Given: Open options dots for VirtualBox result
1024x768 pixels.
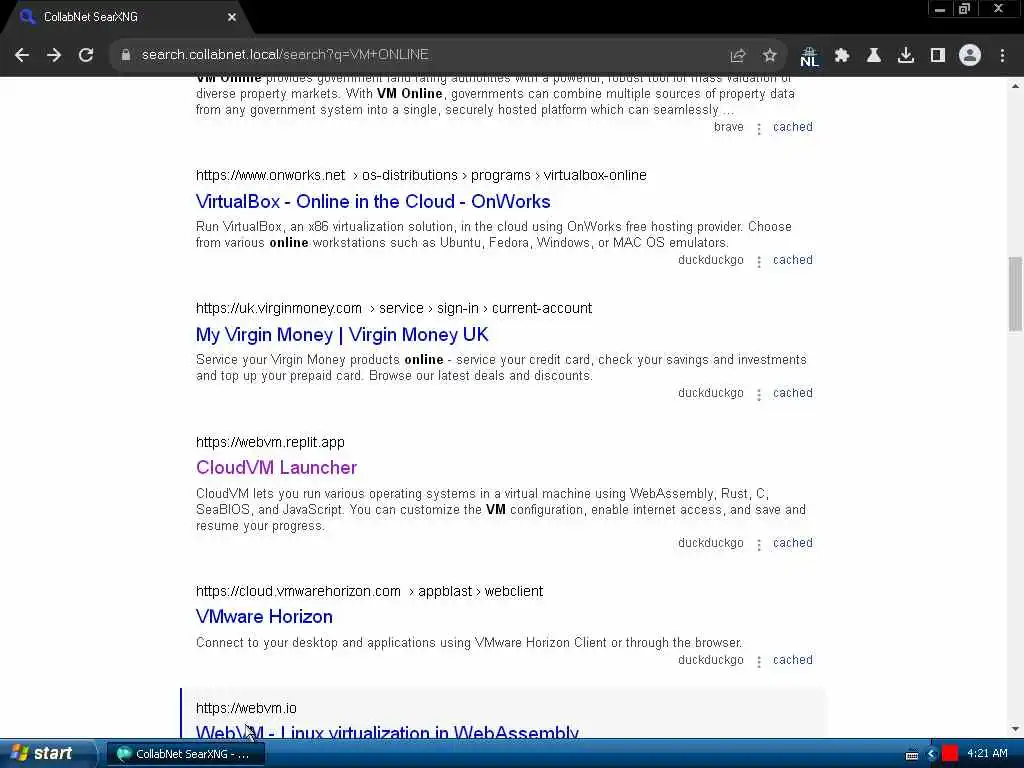Looking at the screenshot, I should point(759,262).
